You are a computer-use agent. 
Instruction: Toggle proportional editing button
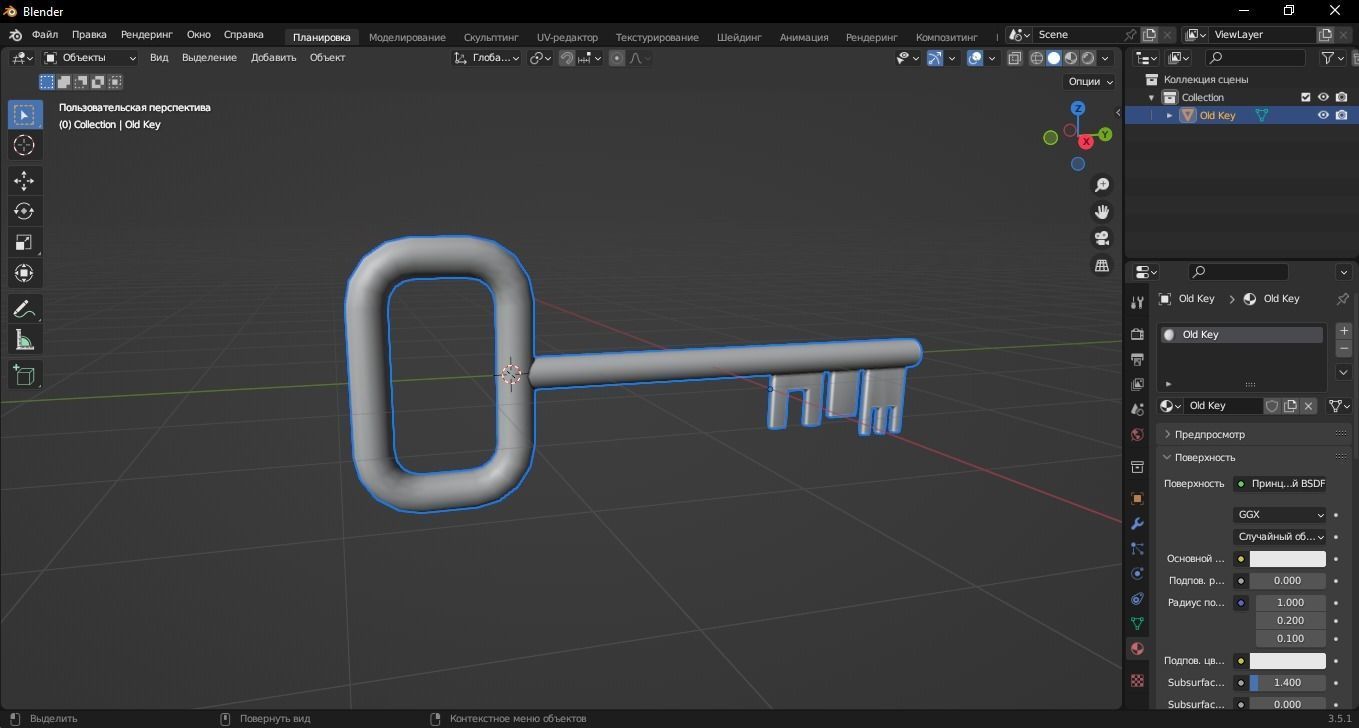coord(617,58)
